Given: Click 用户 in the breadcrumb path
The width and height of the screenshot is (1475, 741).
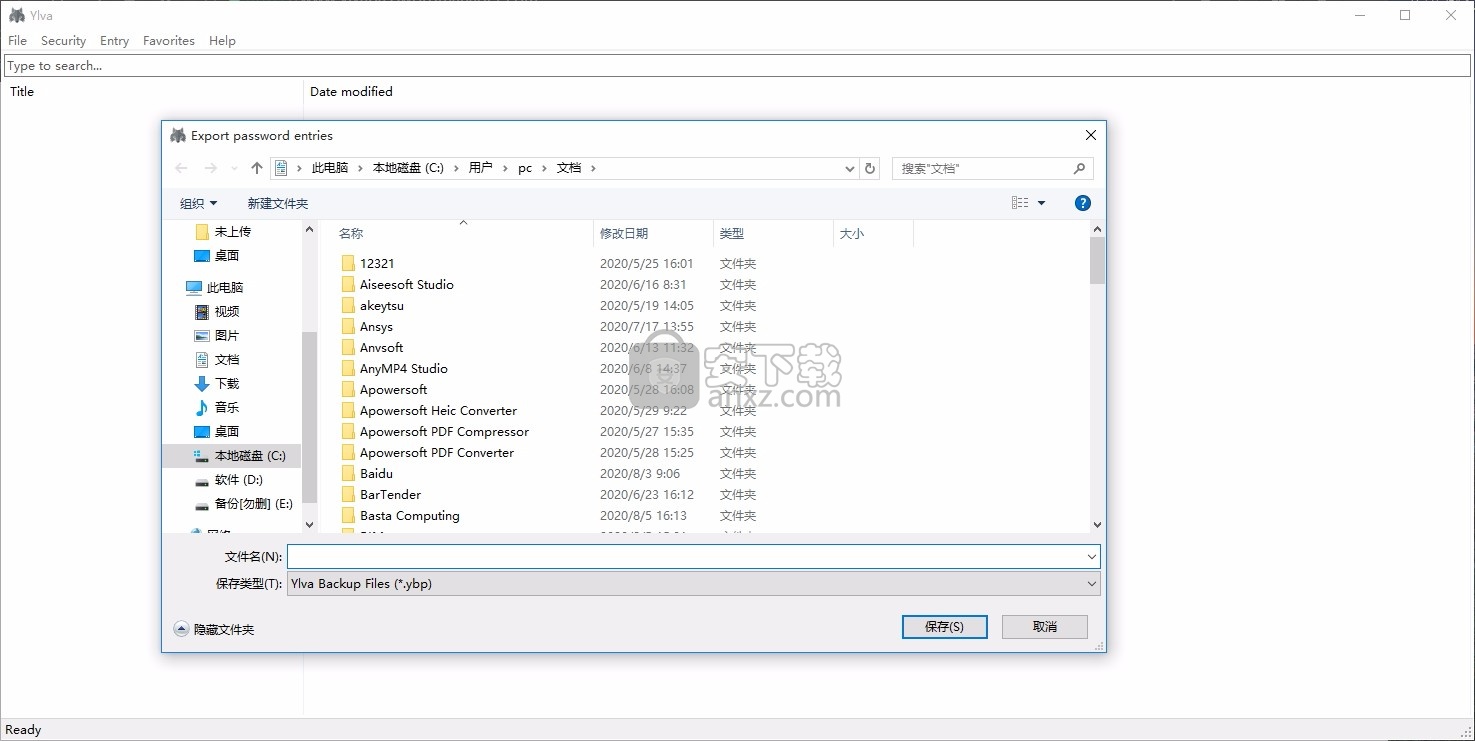Looking at the screenshot, I should click(480, 168).
